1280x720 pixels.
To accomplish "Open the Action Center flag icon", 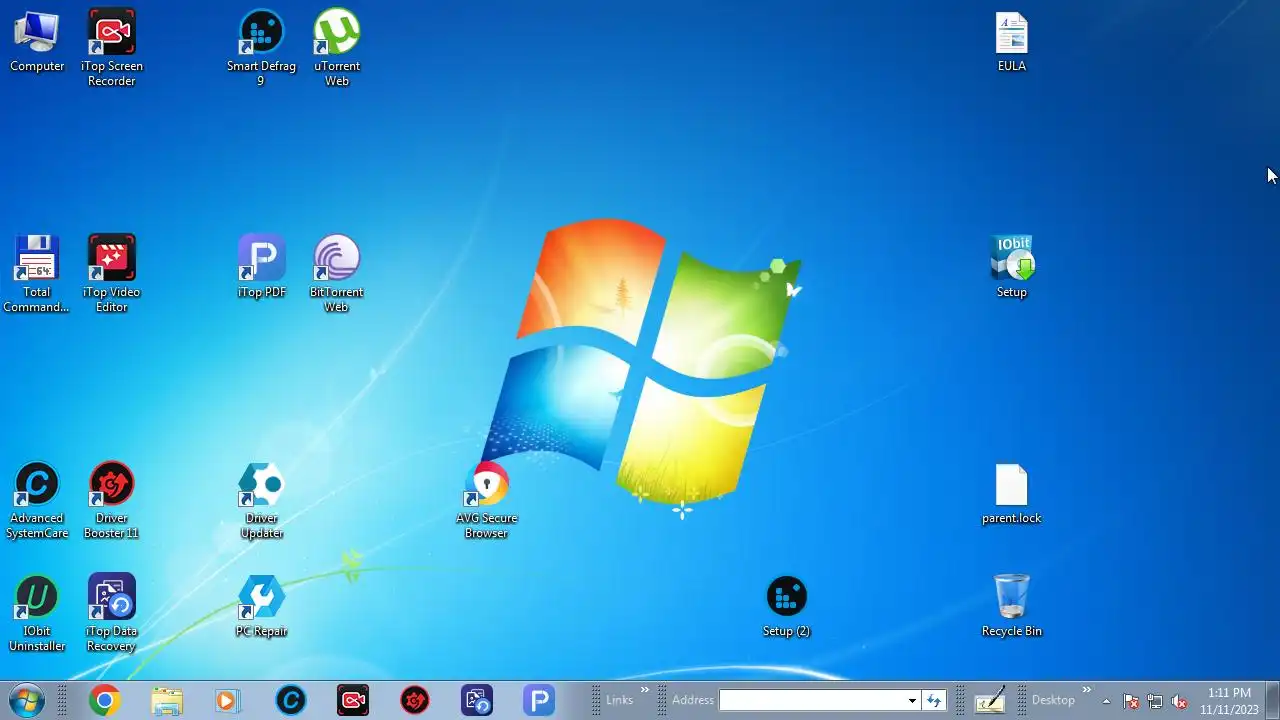I will [x=1131, y=701].
